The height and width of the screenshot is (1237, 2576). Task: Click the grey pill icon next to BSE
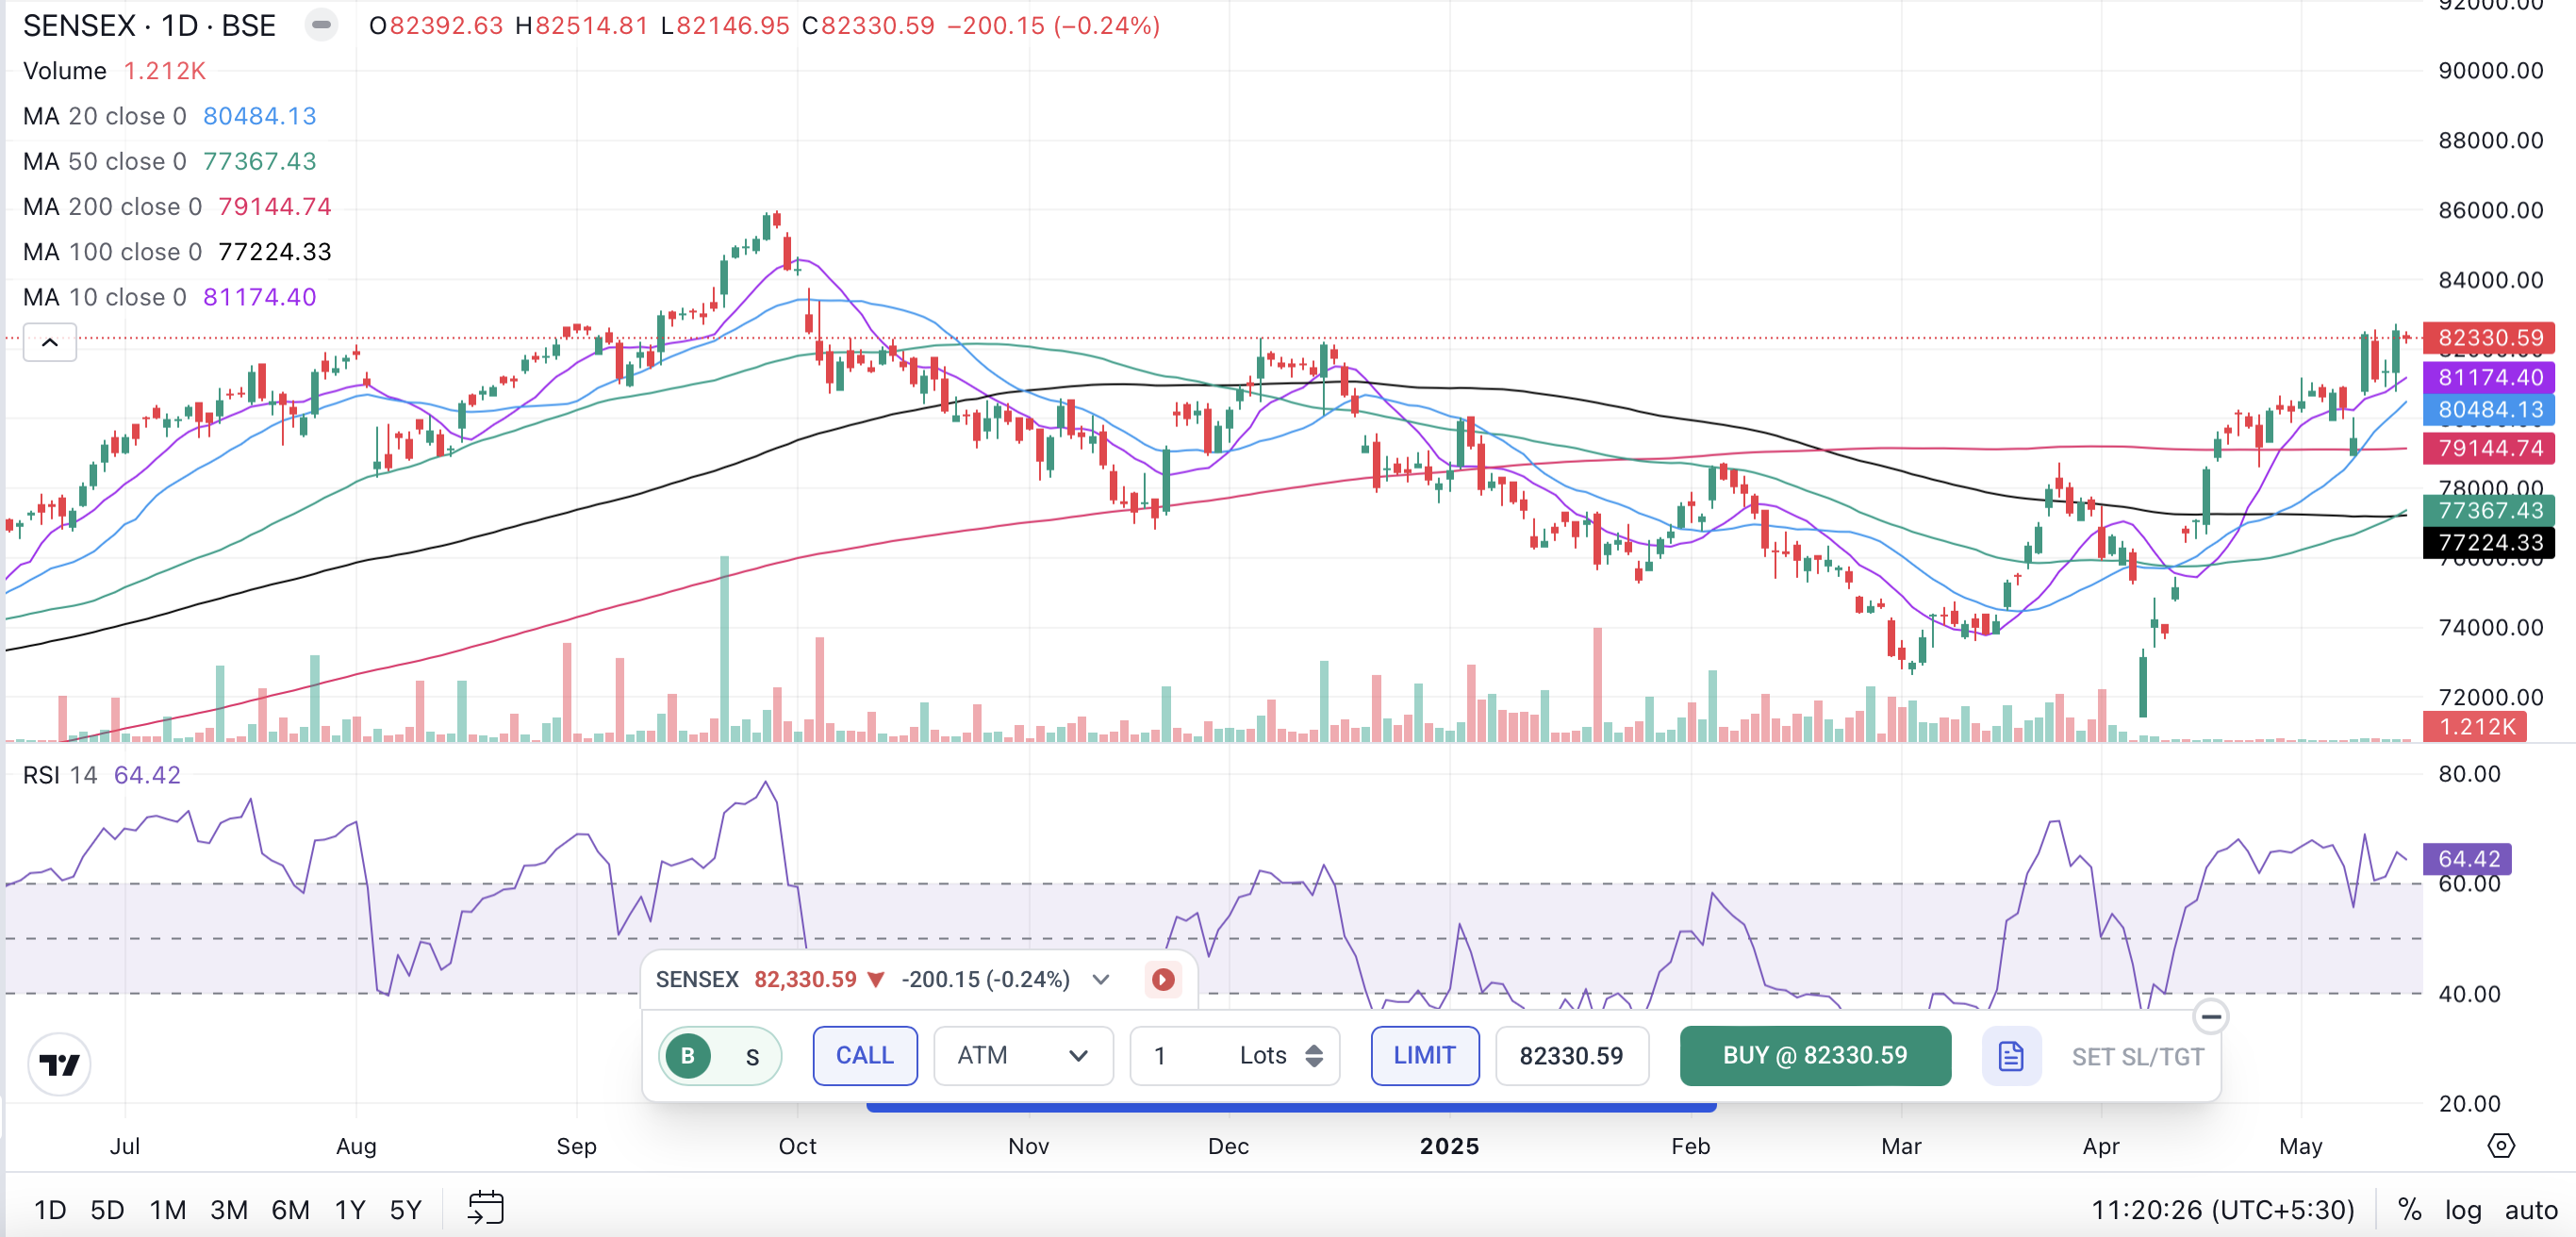321,25
